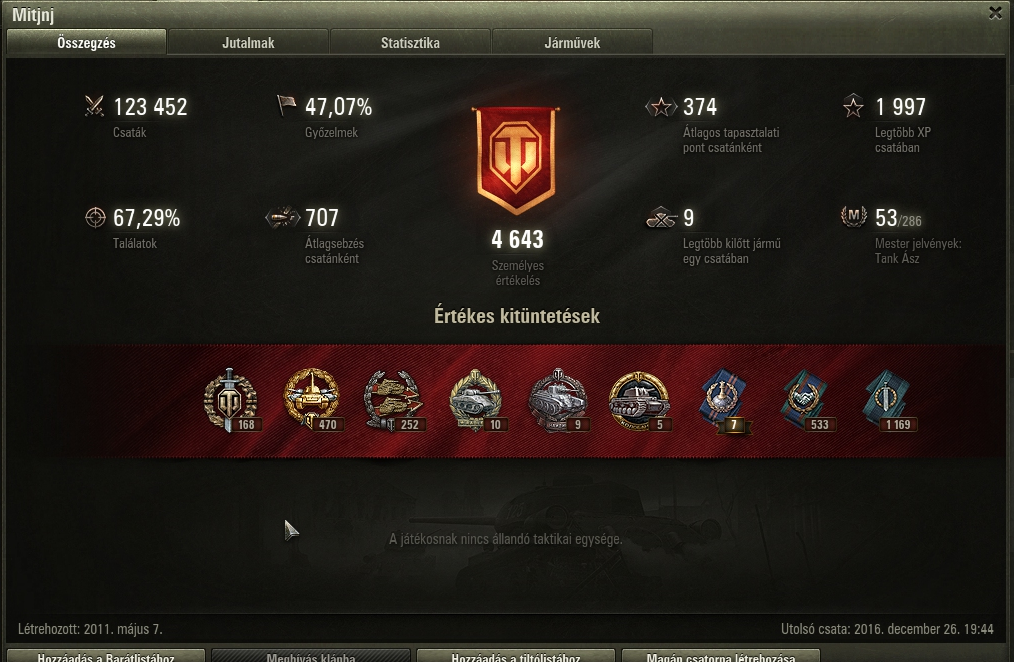
Task: Click the blue ribbon medal showing 7
Action: pyautogui.click(x=724, y=401)
